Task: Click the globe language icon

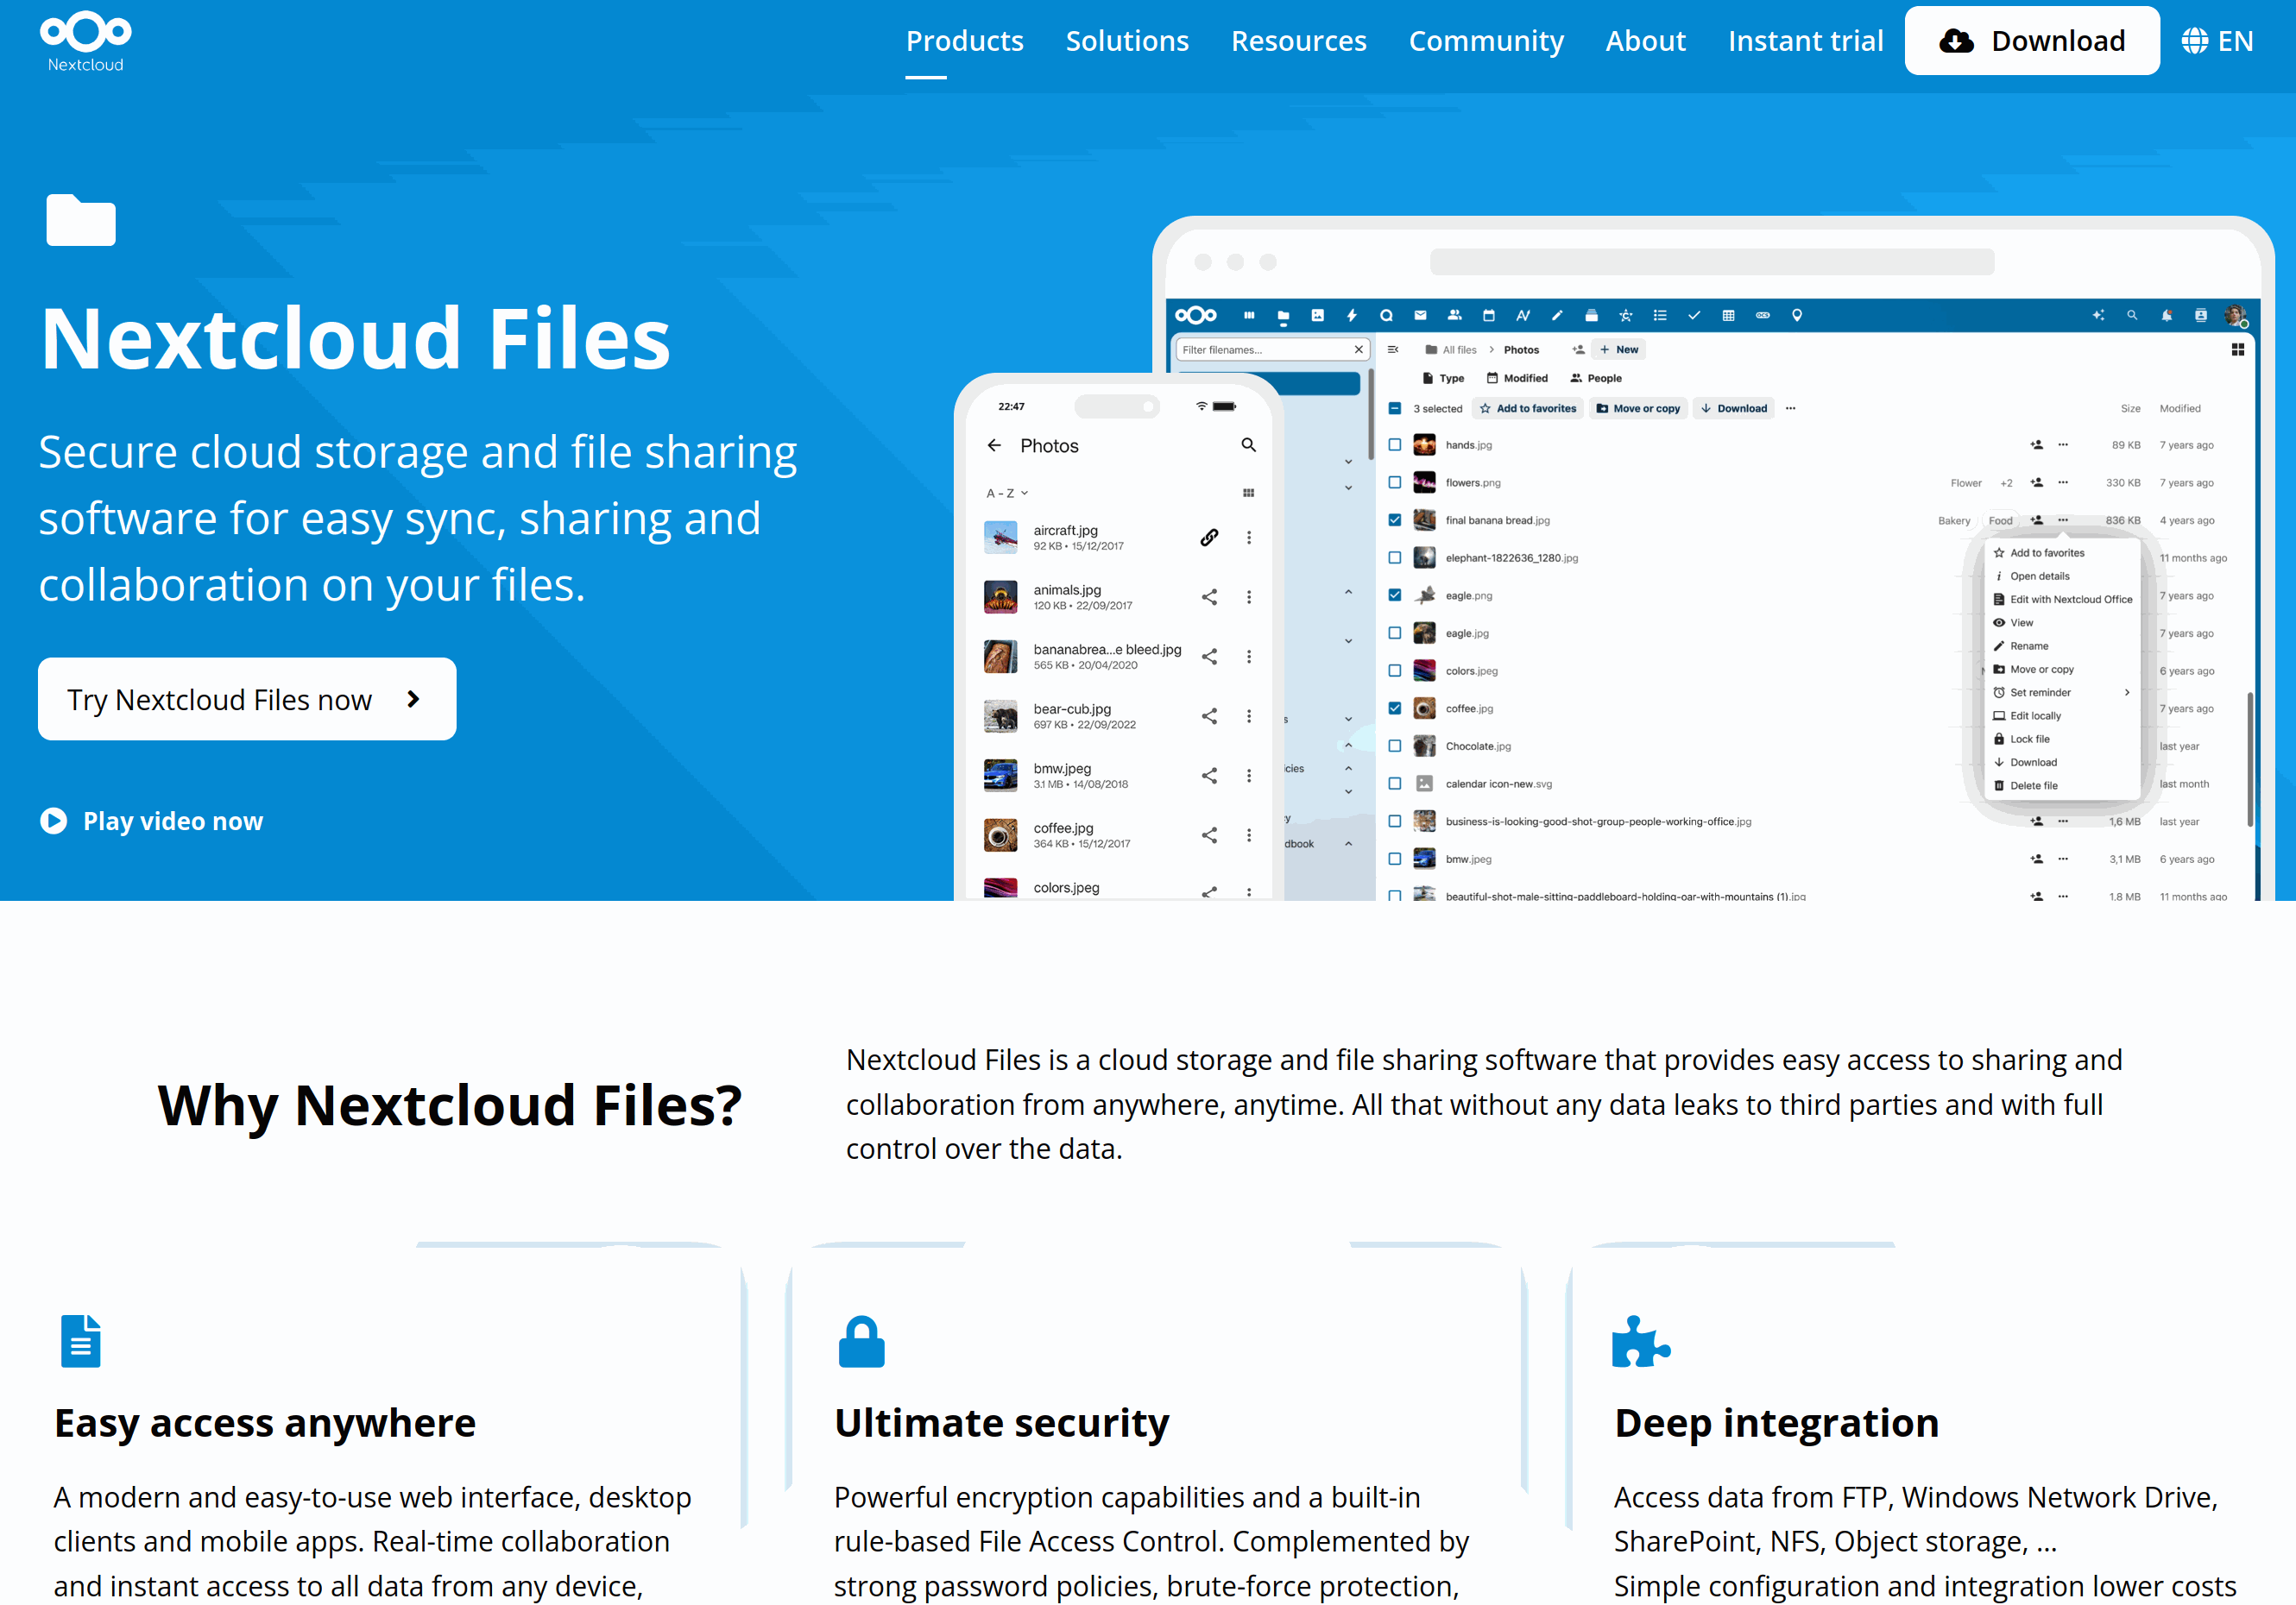Action: 2194,41
